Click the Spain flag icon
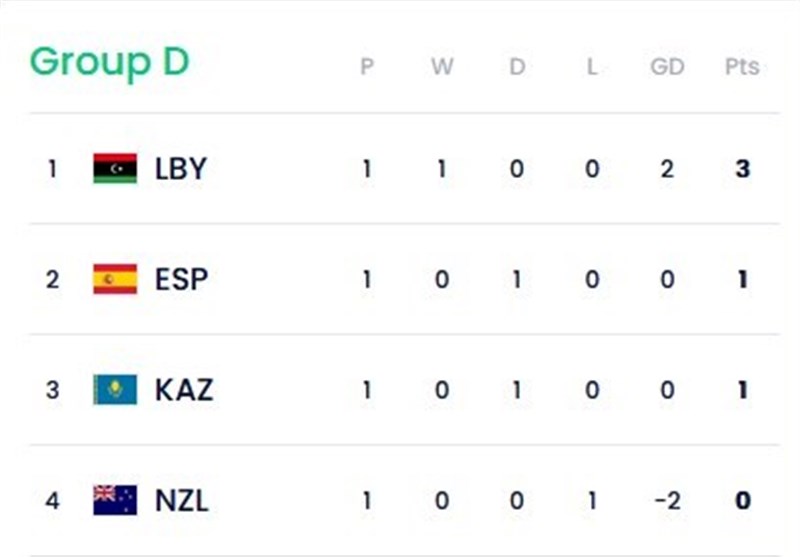This screenshot has height=557, width=800. (x=115, y=279)
